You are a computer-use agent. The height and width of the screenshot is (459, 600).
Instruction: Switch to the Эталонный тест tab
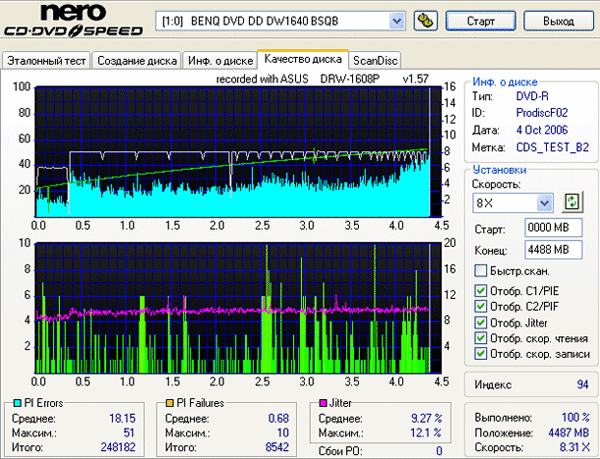point(47,61)
